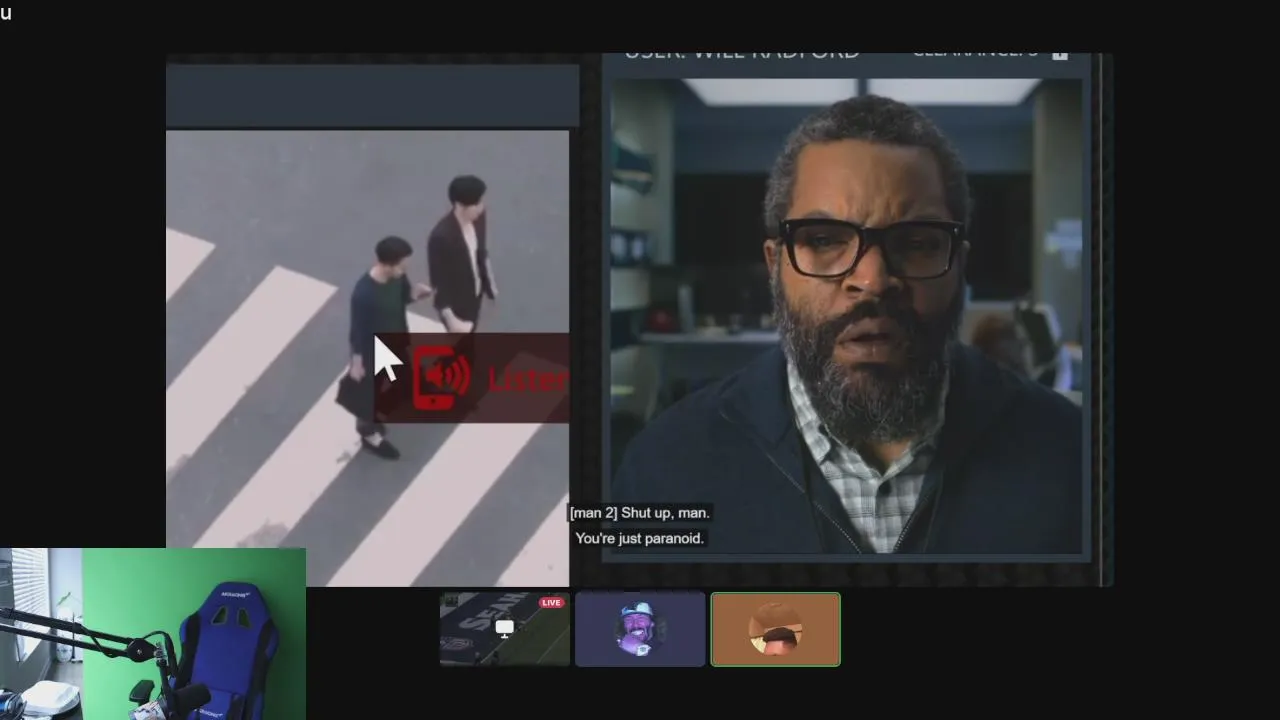Click the small white icon beside the clearance label
Viewport: 1280px width, 720px height.
pos(1060,56)
